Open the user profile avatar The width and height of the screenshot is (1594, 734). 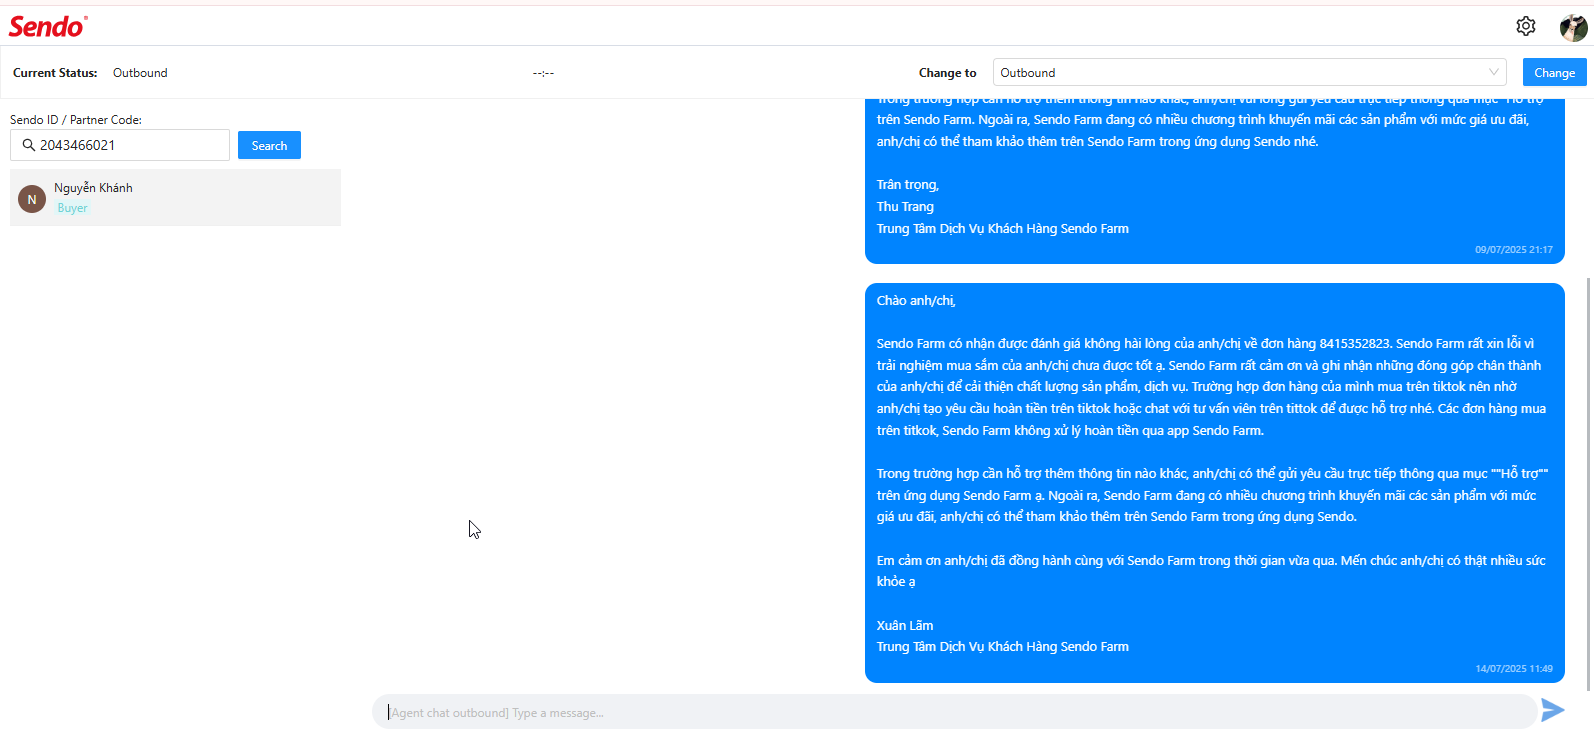(1573, 27)
